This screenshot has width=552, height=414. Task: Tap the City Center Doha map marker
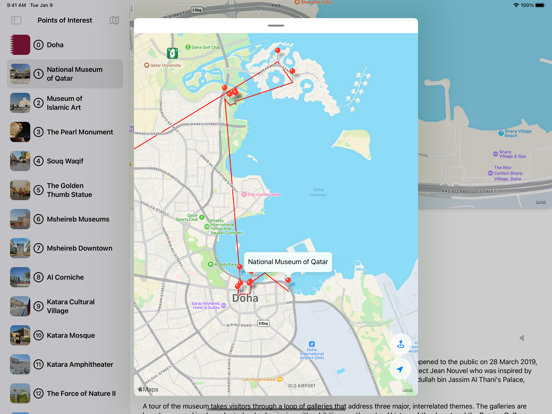coord(244,194)
